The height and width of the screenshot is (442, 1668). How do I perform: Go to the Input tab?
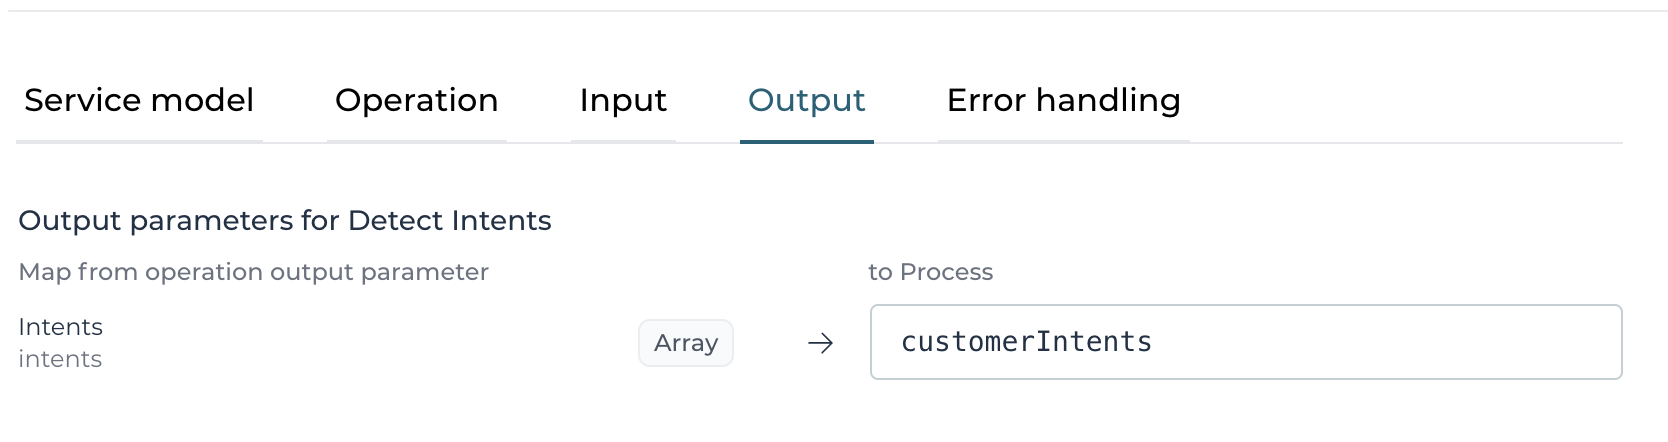pyautogui.click(x=622, y=100)
